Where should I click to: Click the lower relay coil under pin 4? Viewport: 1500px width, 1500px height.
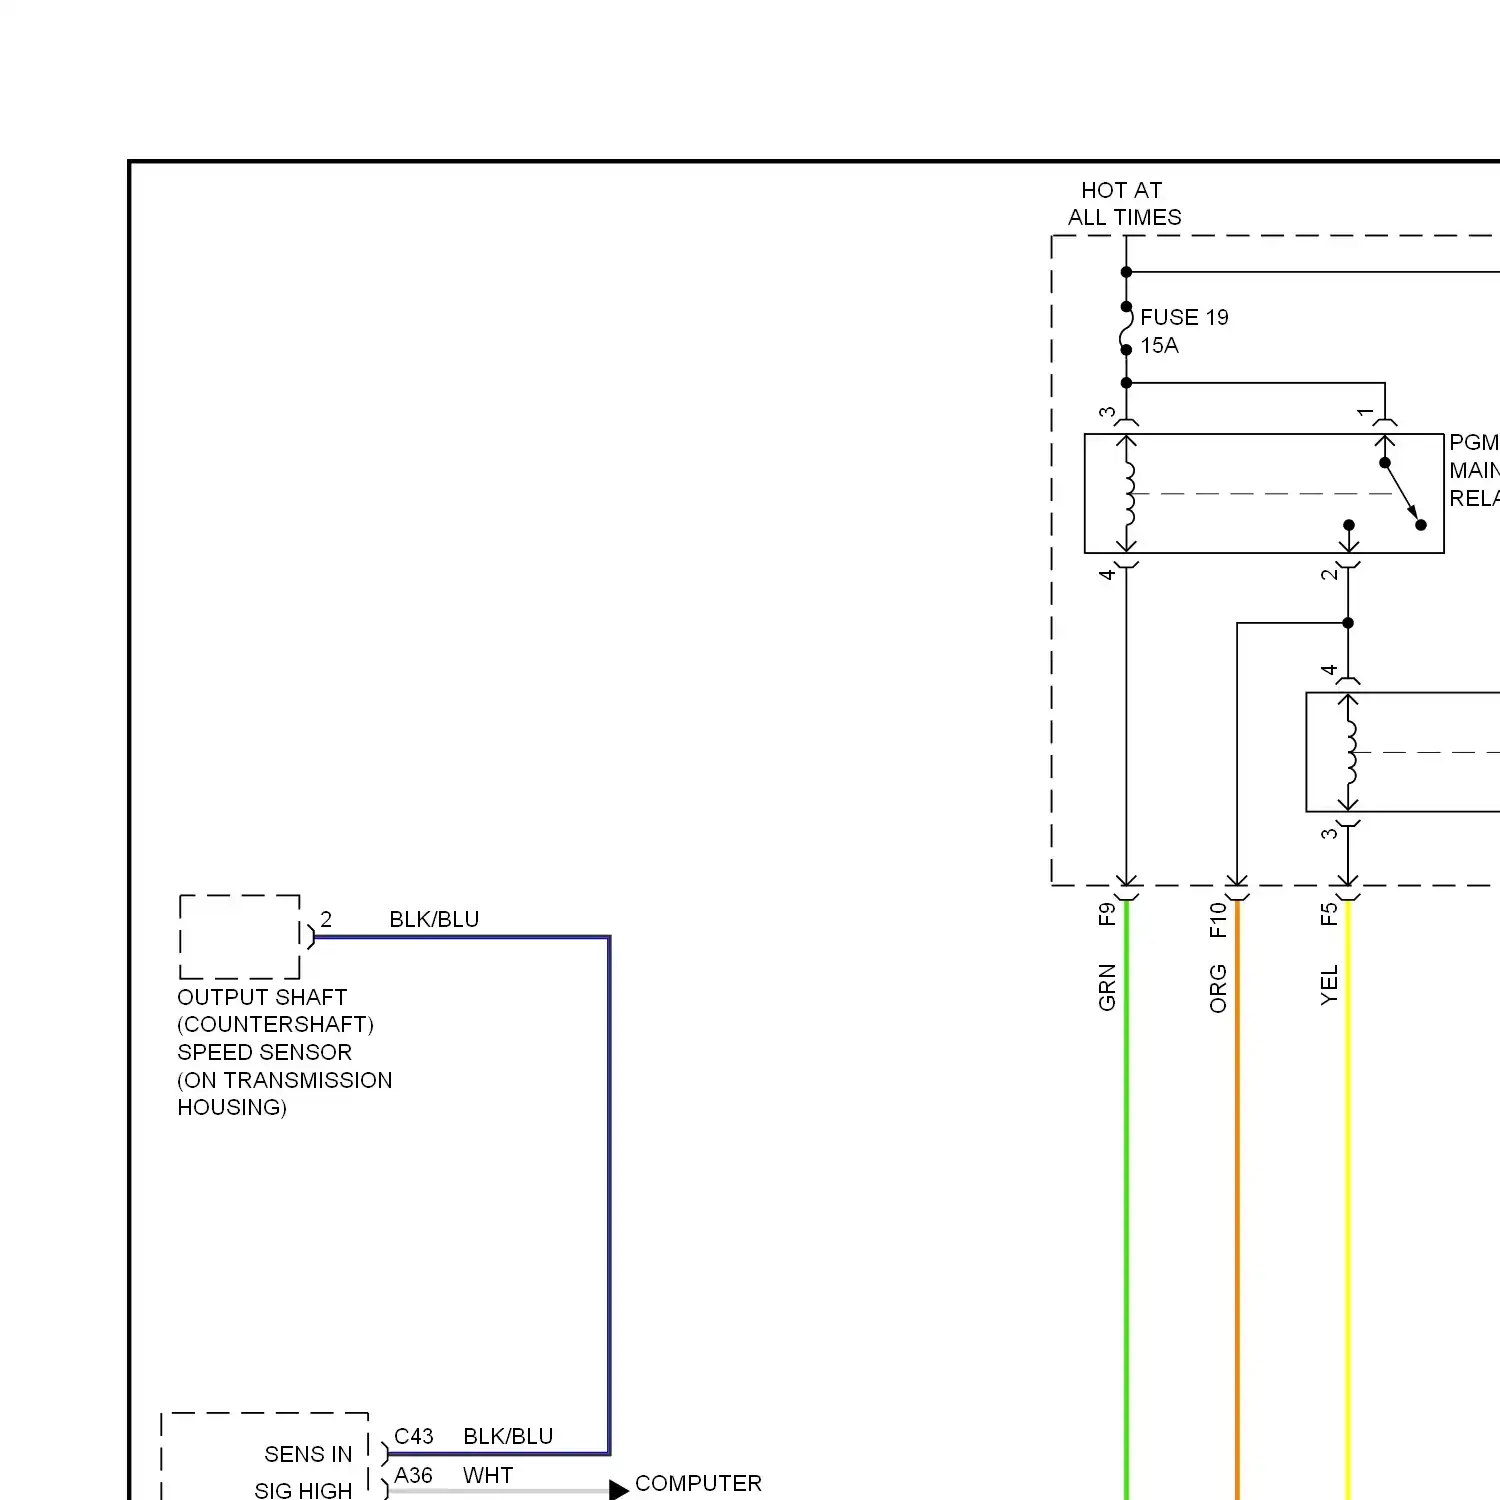(1350, 752)
